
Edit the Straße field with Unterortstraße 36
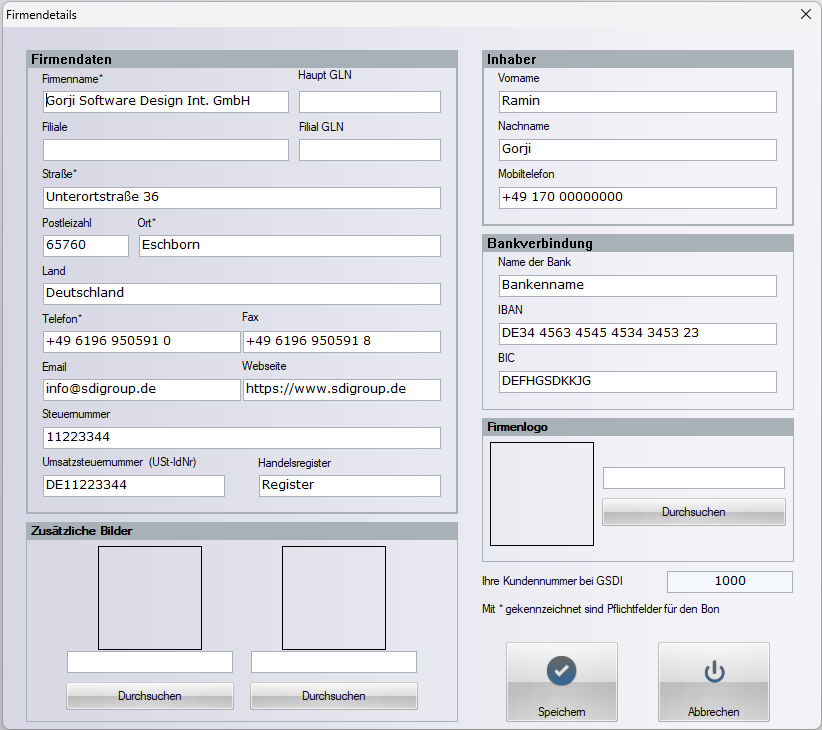click(x=242, y=198)
